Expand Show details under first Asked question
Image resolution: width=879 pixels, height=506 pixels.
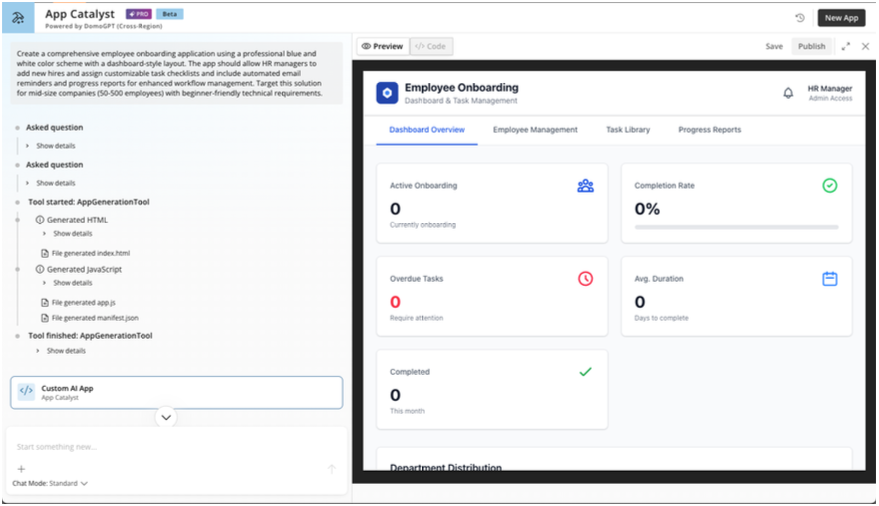coord(50,146)
